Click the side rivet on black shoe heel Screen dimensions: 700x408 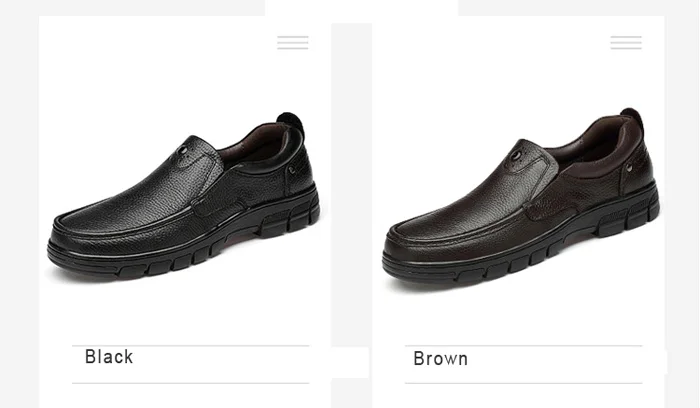[291, 170]
